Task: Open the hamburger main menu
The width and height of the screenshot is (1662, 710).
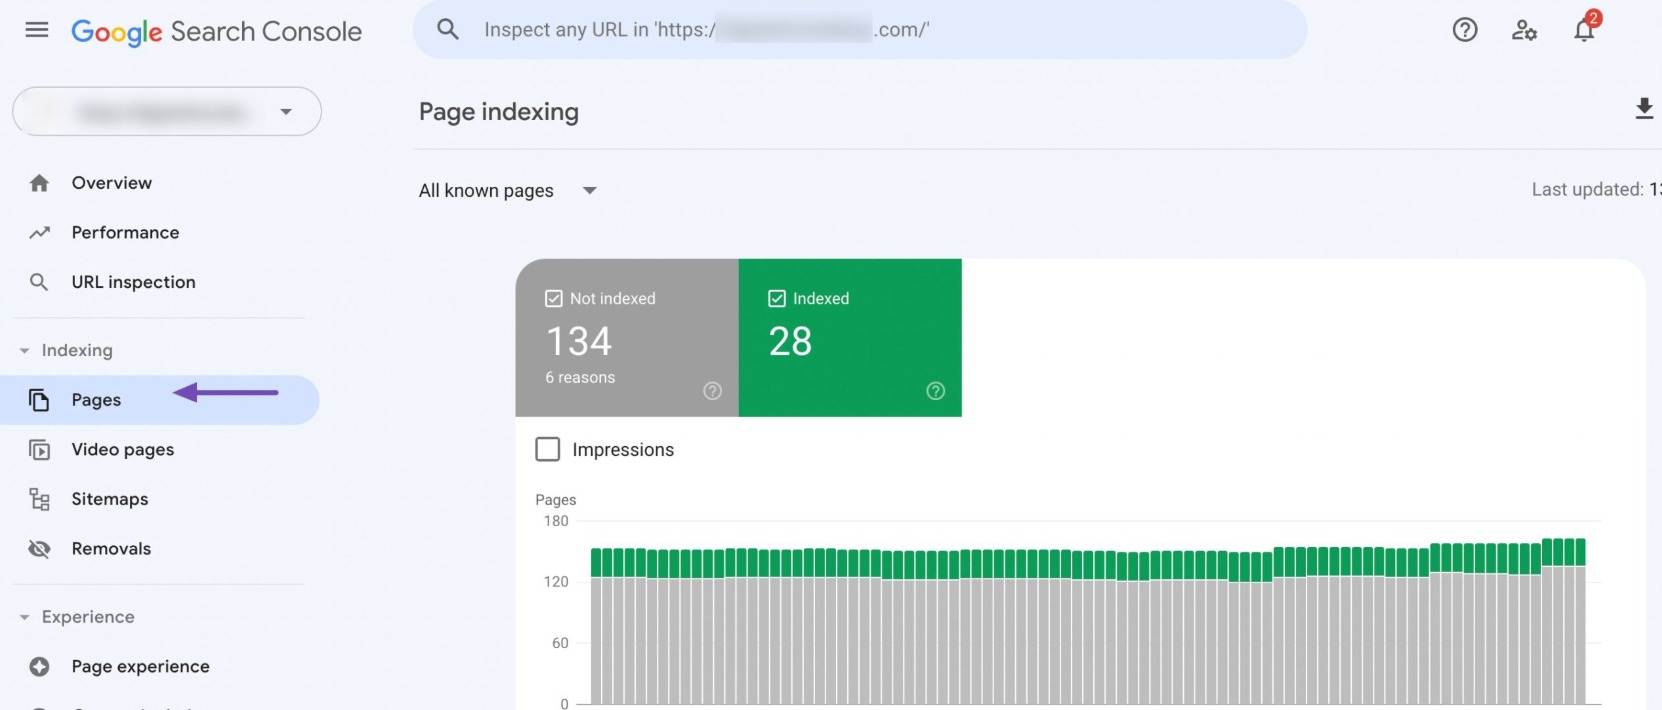Action: [x=37, y=30]
